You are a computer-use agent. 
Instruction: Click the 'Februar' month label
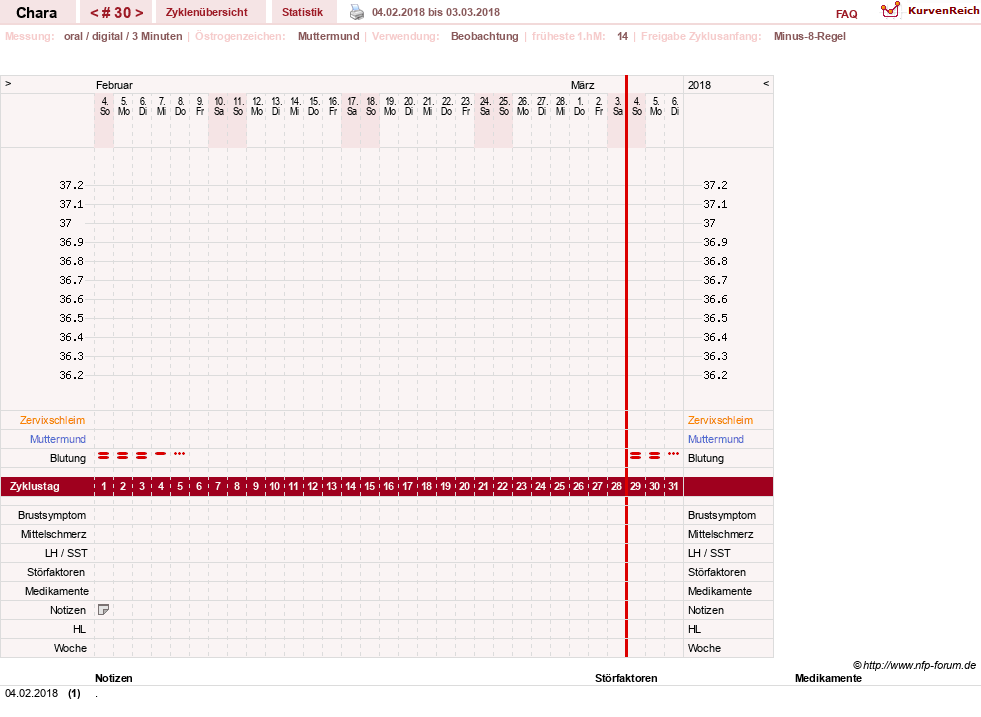point(114,85)
